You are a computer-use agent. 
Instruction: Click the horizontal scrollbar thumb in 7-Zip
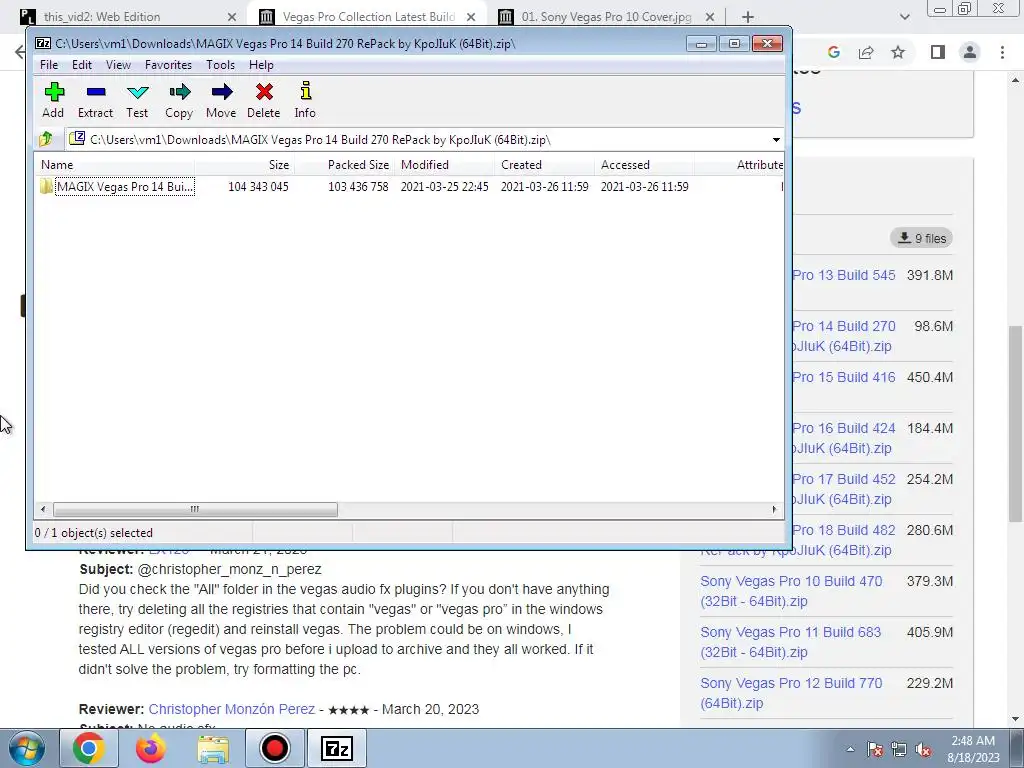point(195,509)
